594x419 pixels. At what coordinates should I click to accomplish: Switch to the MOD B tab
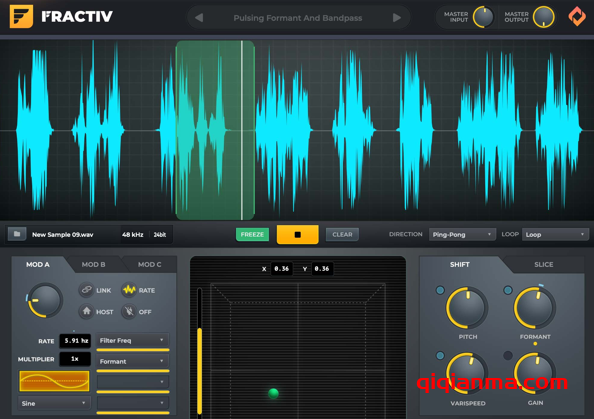(x=94, y=264)
